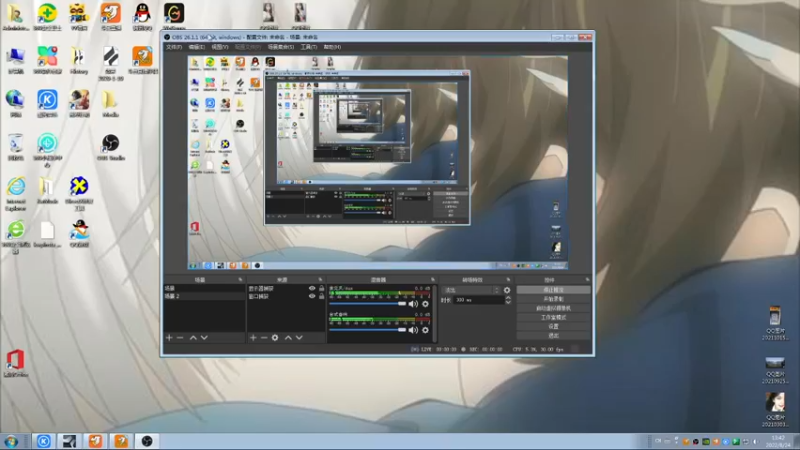Select the first 场景 in scenes list
Image resolution: width=800 pixels, height=450 pixels.
tap(204, 289)
